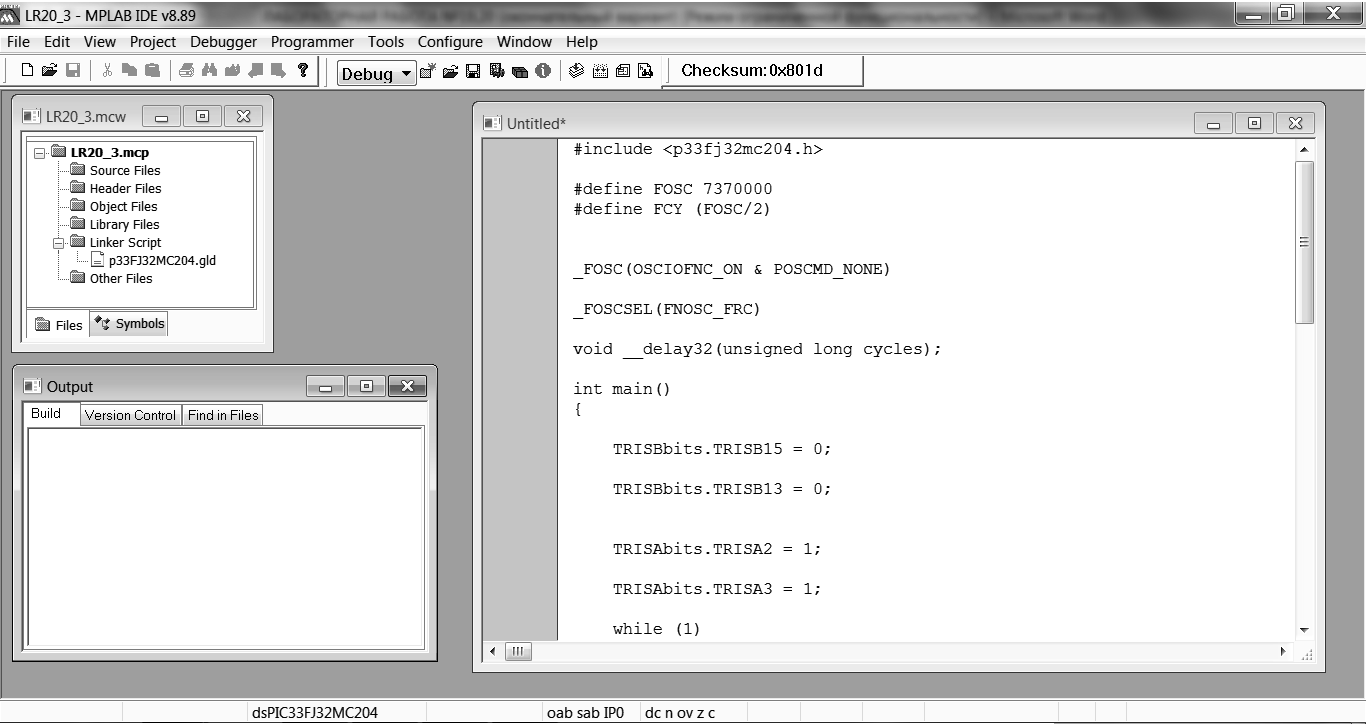Click the Checksum 0x801d field
Viewport: 1370px width, 727px height.
click(763, 71)
